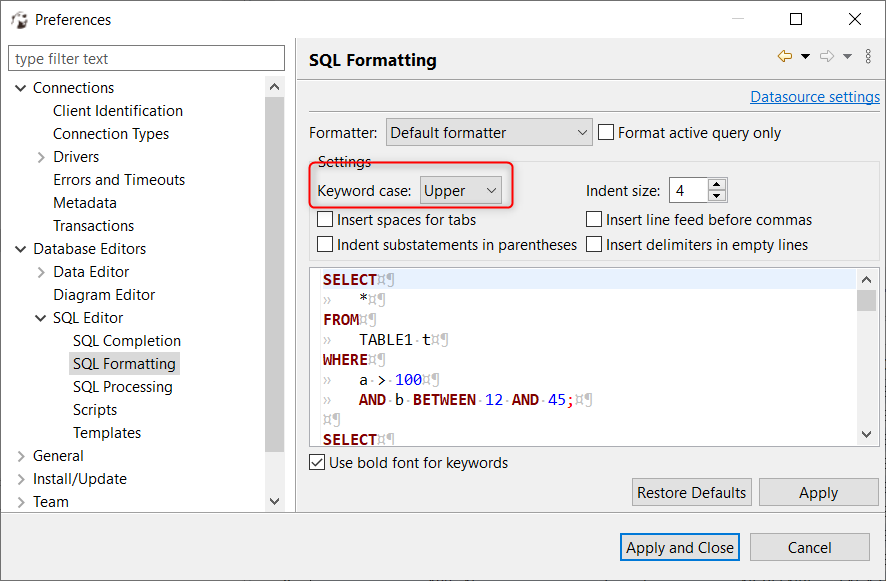Click the preview pane scrollbar down arrow

point(866,434)
